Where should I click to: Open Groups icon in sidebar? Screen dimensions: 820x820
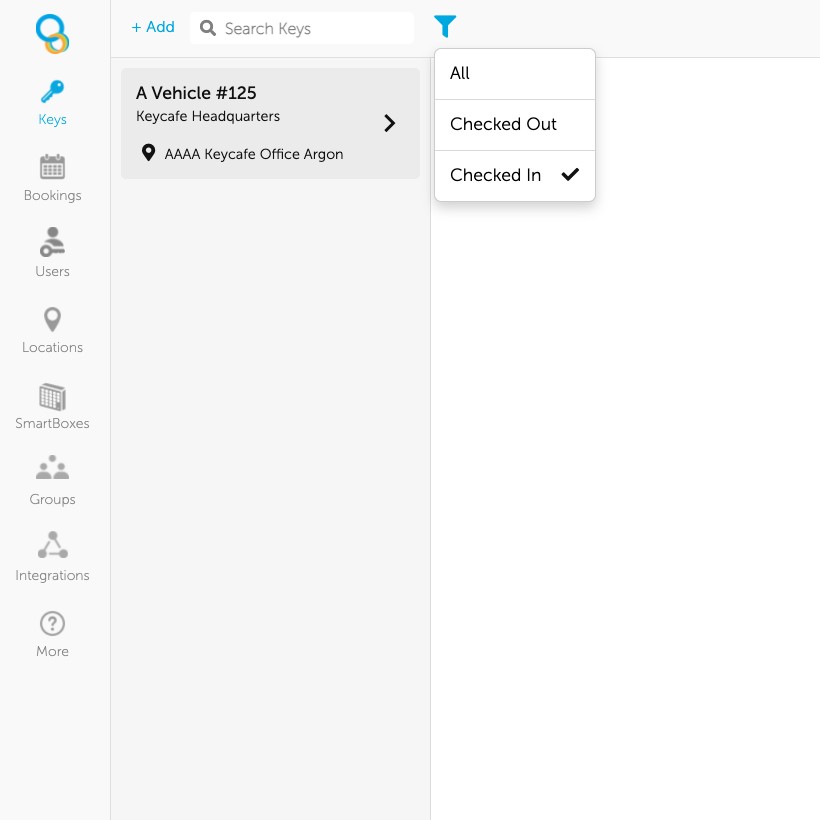[52, 470]
